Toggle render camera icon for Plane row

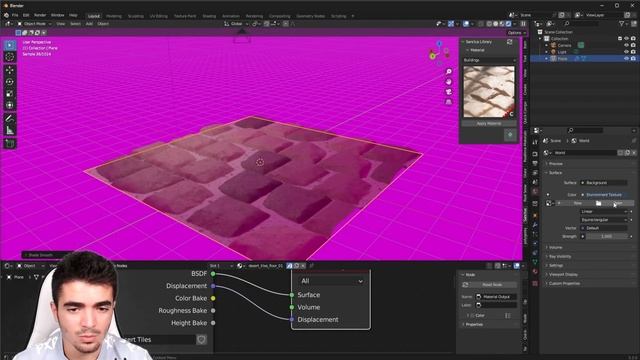pos(633,58)
